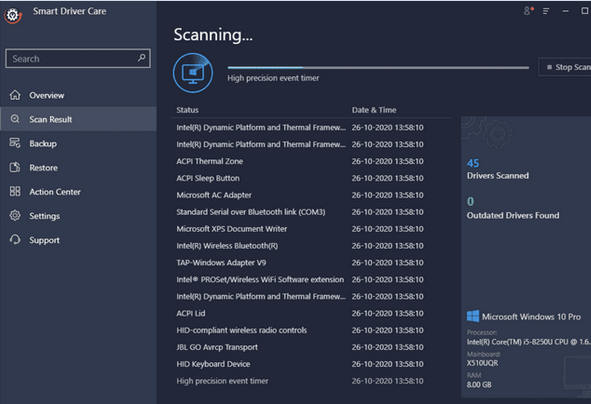Open the Backup sidebar icon
Viewport: 591px width, 404px height.
pos(15,143)
